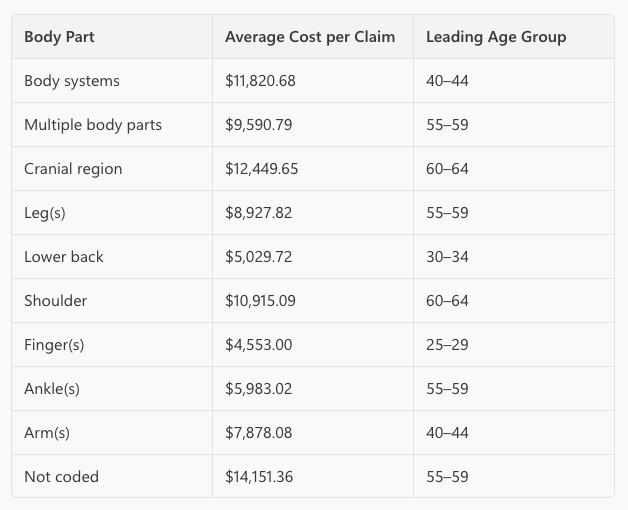This screenshot has width=628, height=510.
Task: Click the Cranial region row label
Action: tap(73, 169)
